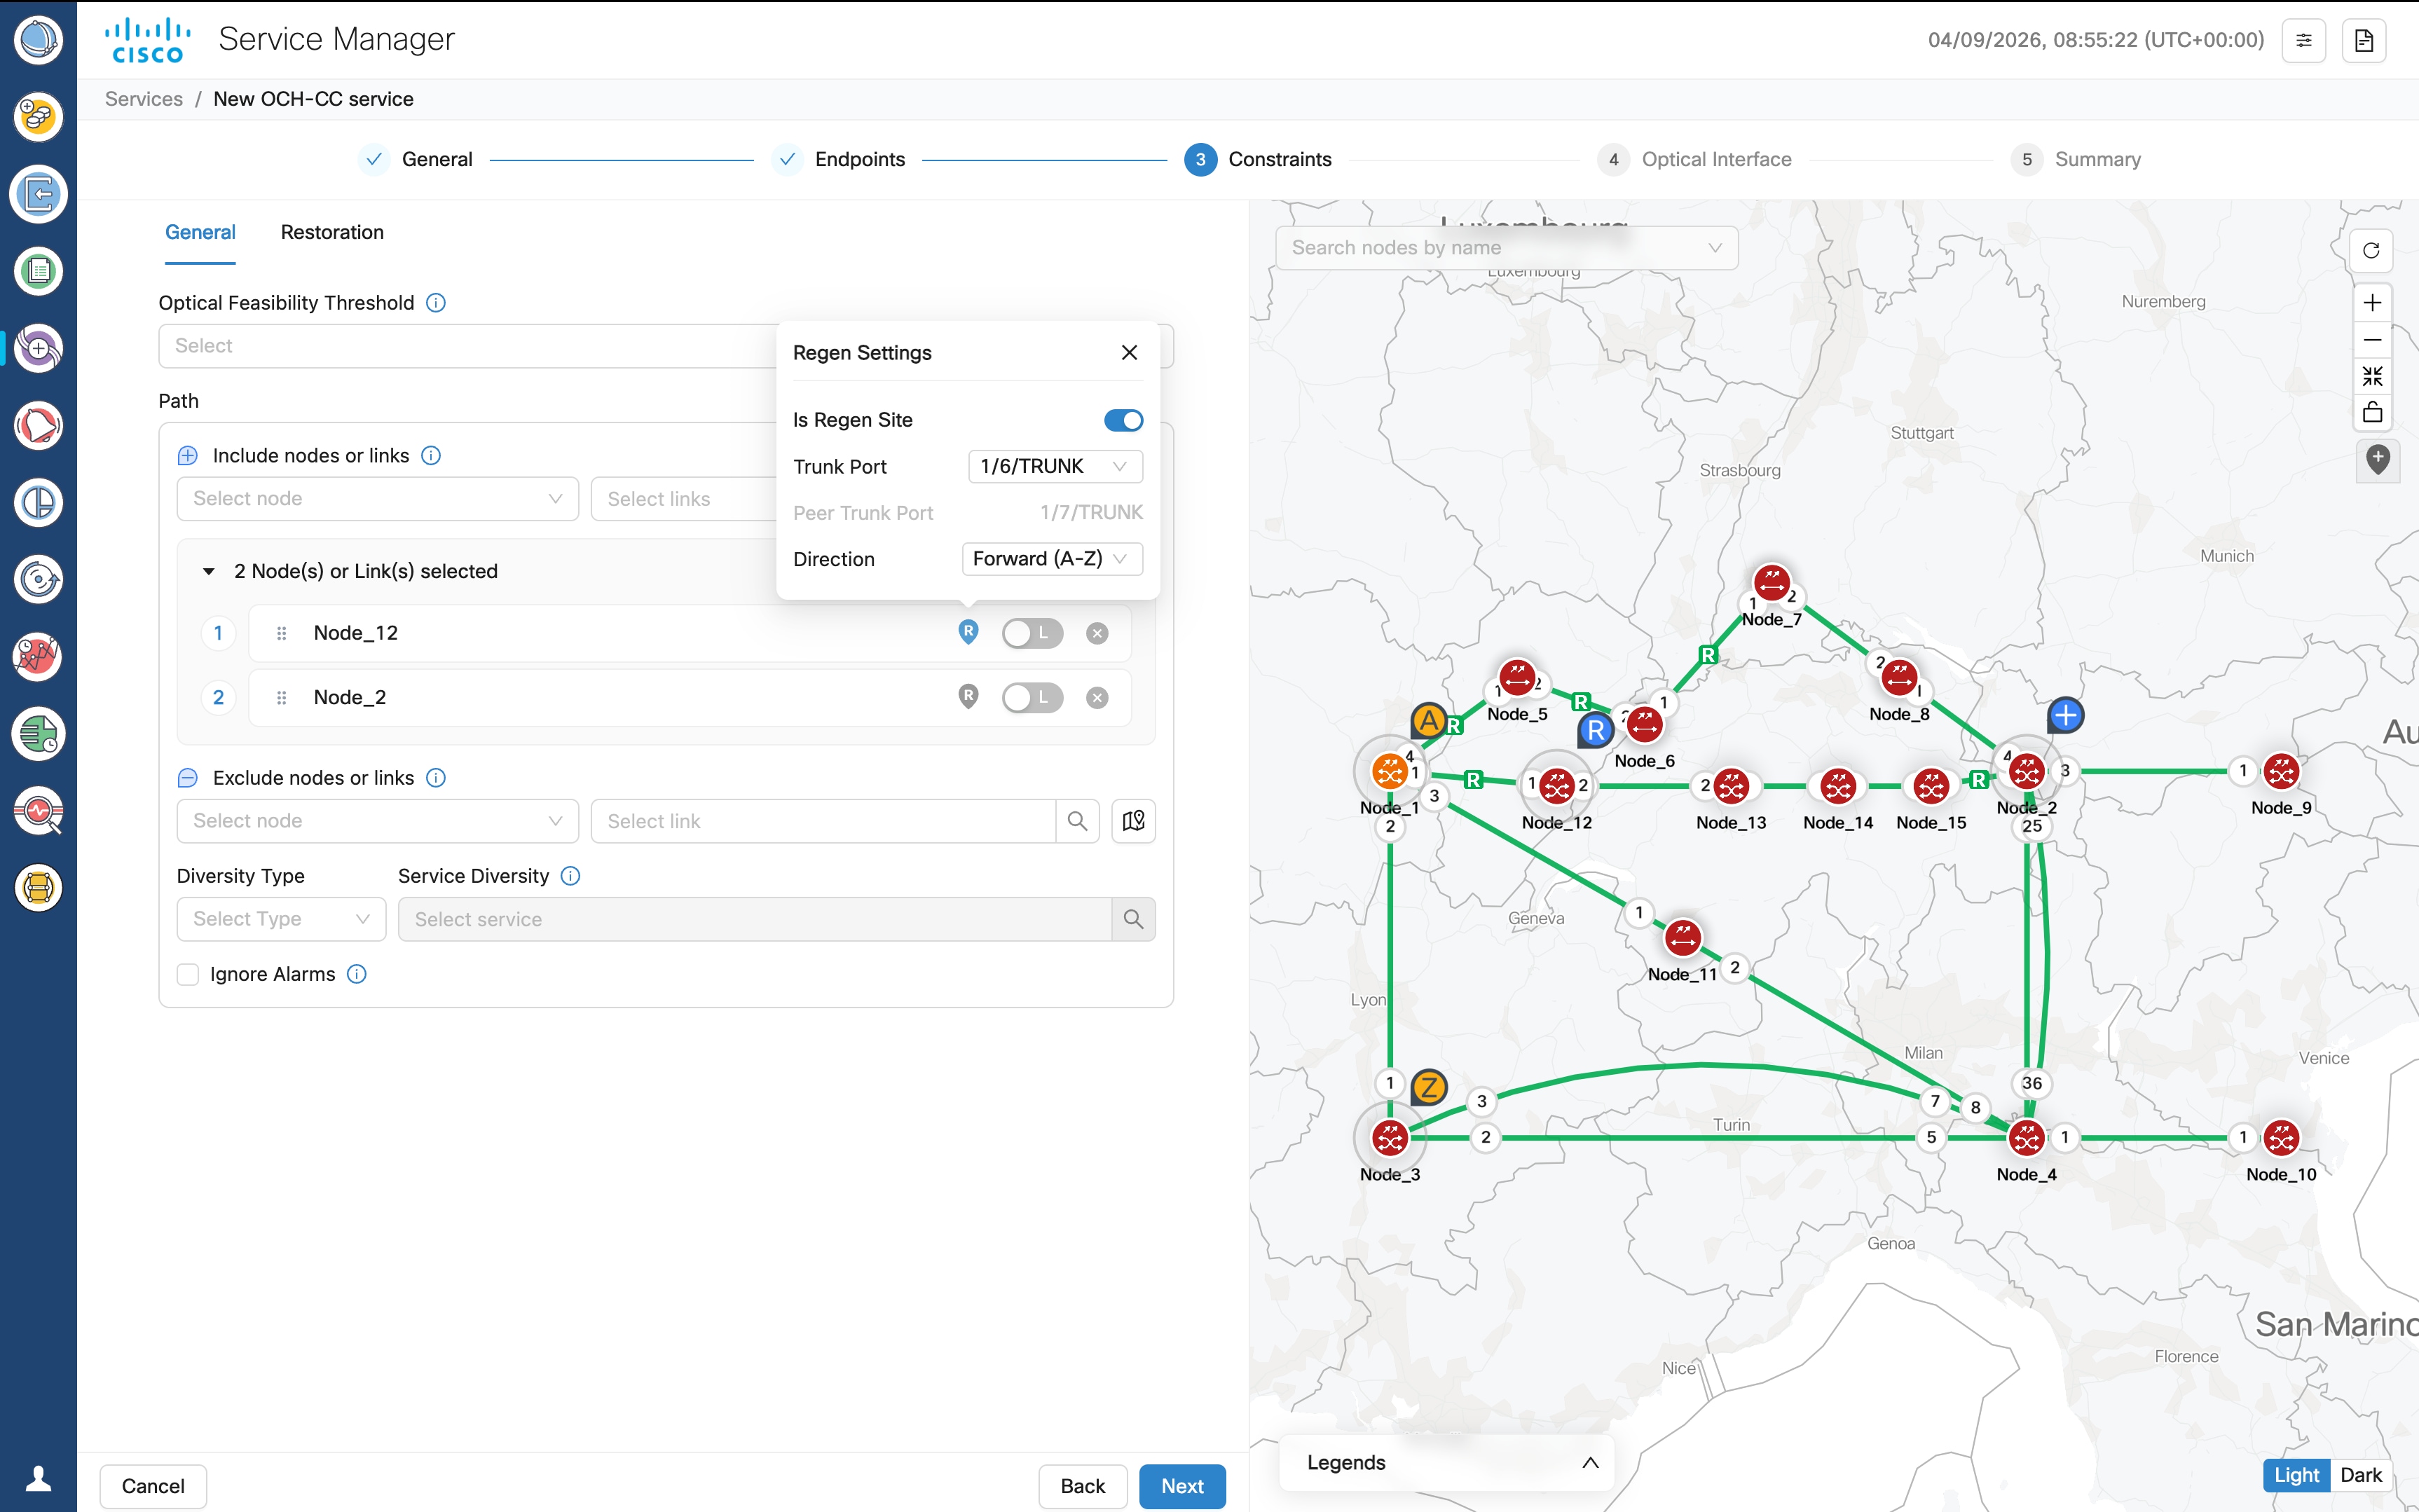2419x1512 pixels.
Task: Go to the Endpoints wizard step
Action: pos(858,159)
